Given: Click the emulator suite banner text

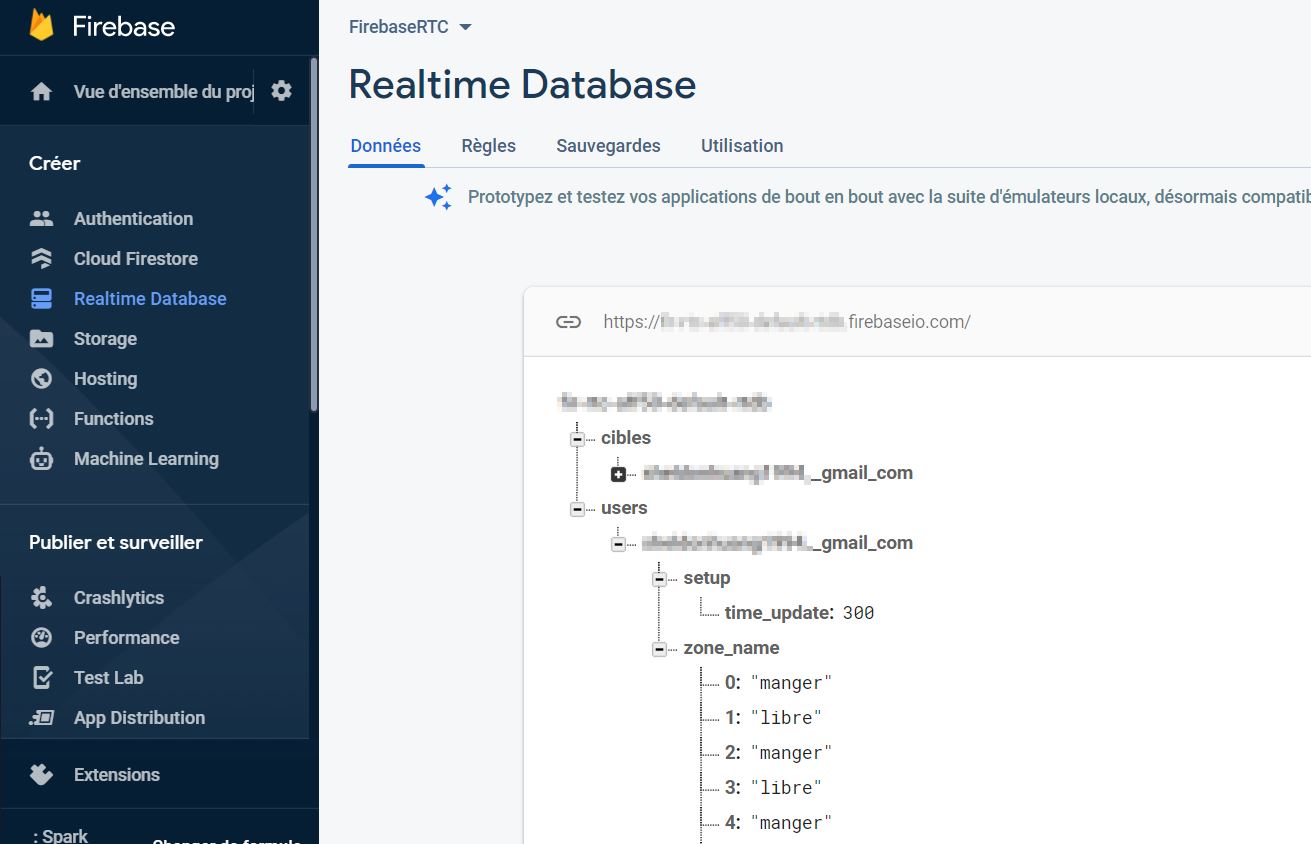Looking at the screenshot, I should point(889,197).
